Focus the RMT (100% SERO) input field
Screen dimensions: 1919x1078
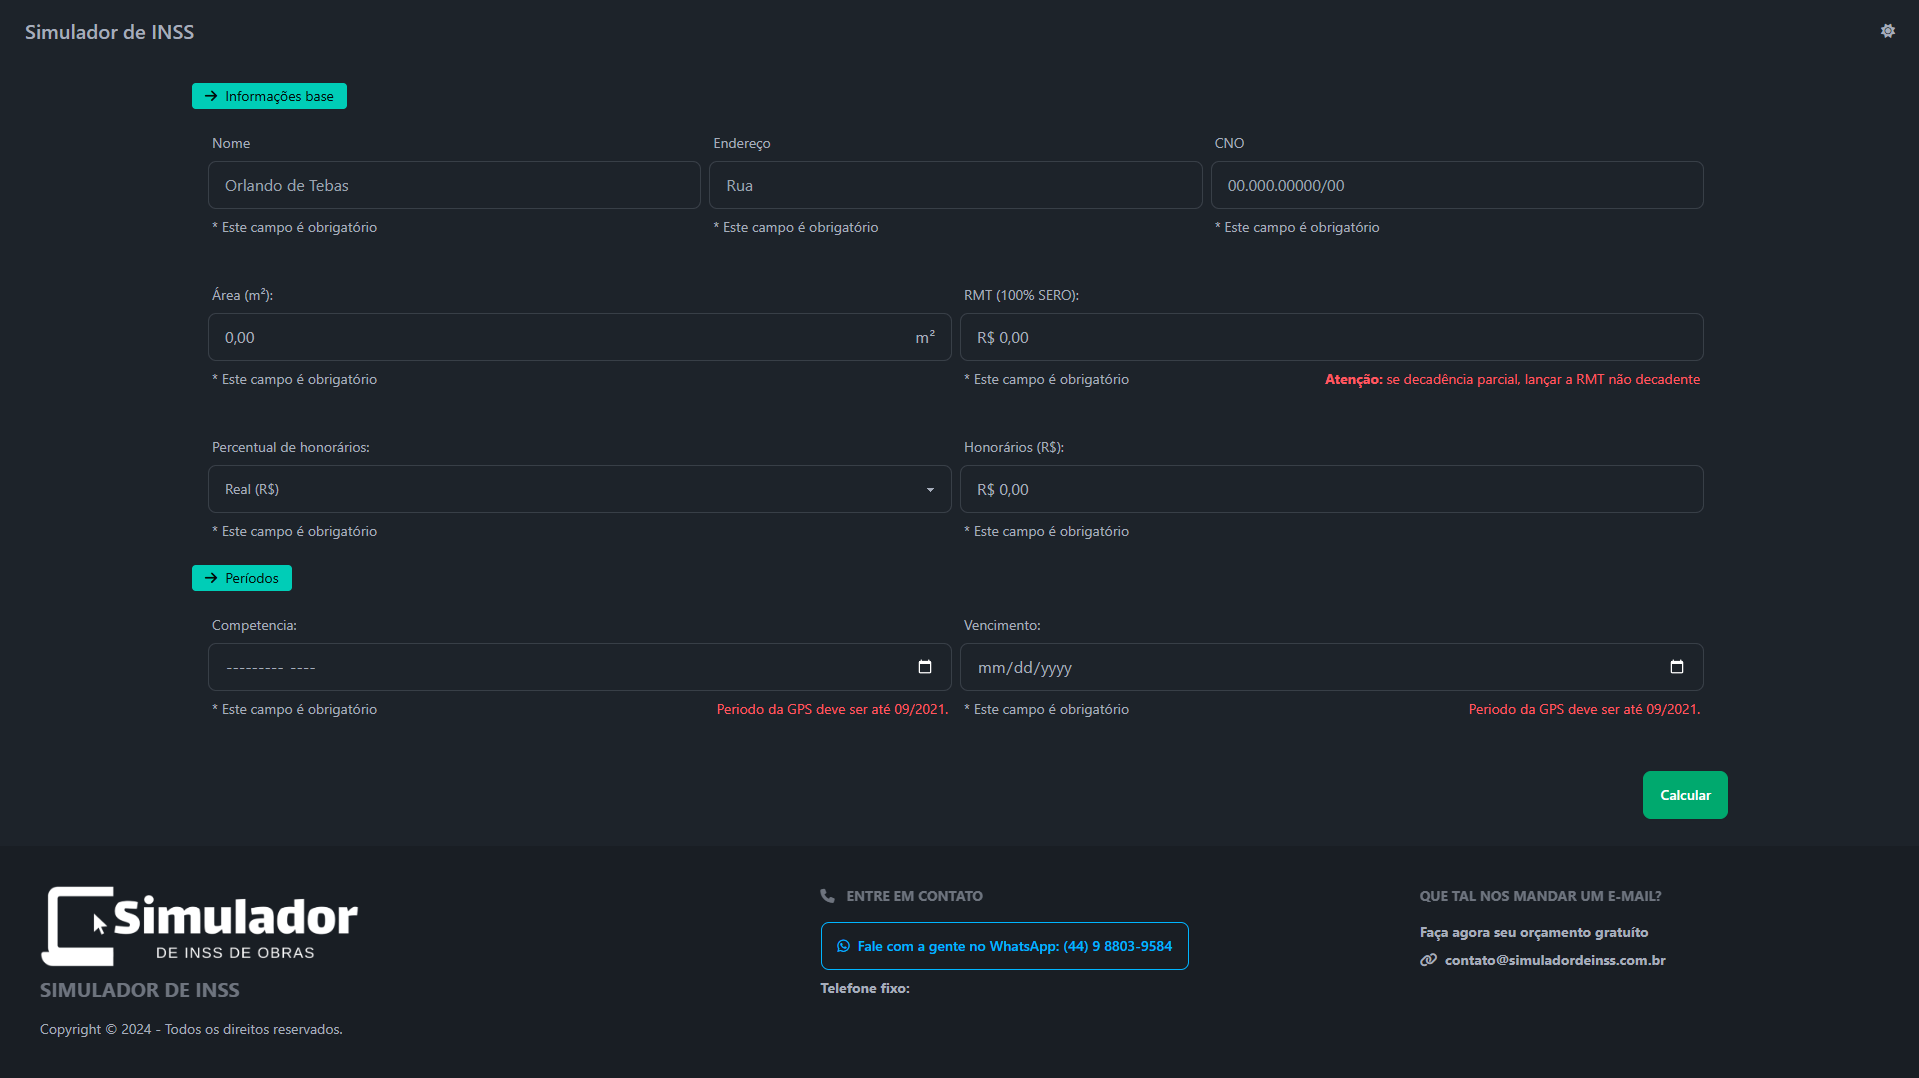click(1332, 337)
